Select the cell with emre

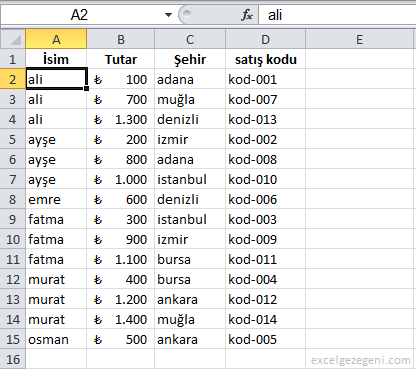click(56, 199)
